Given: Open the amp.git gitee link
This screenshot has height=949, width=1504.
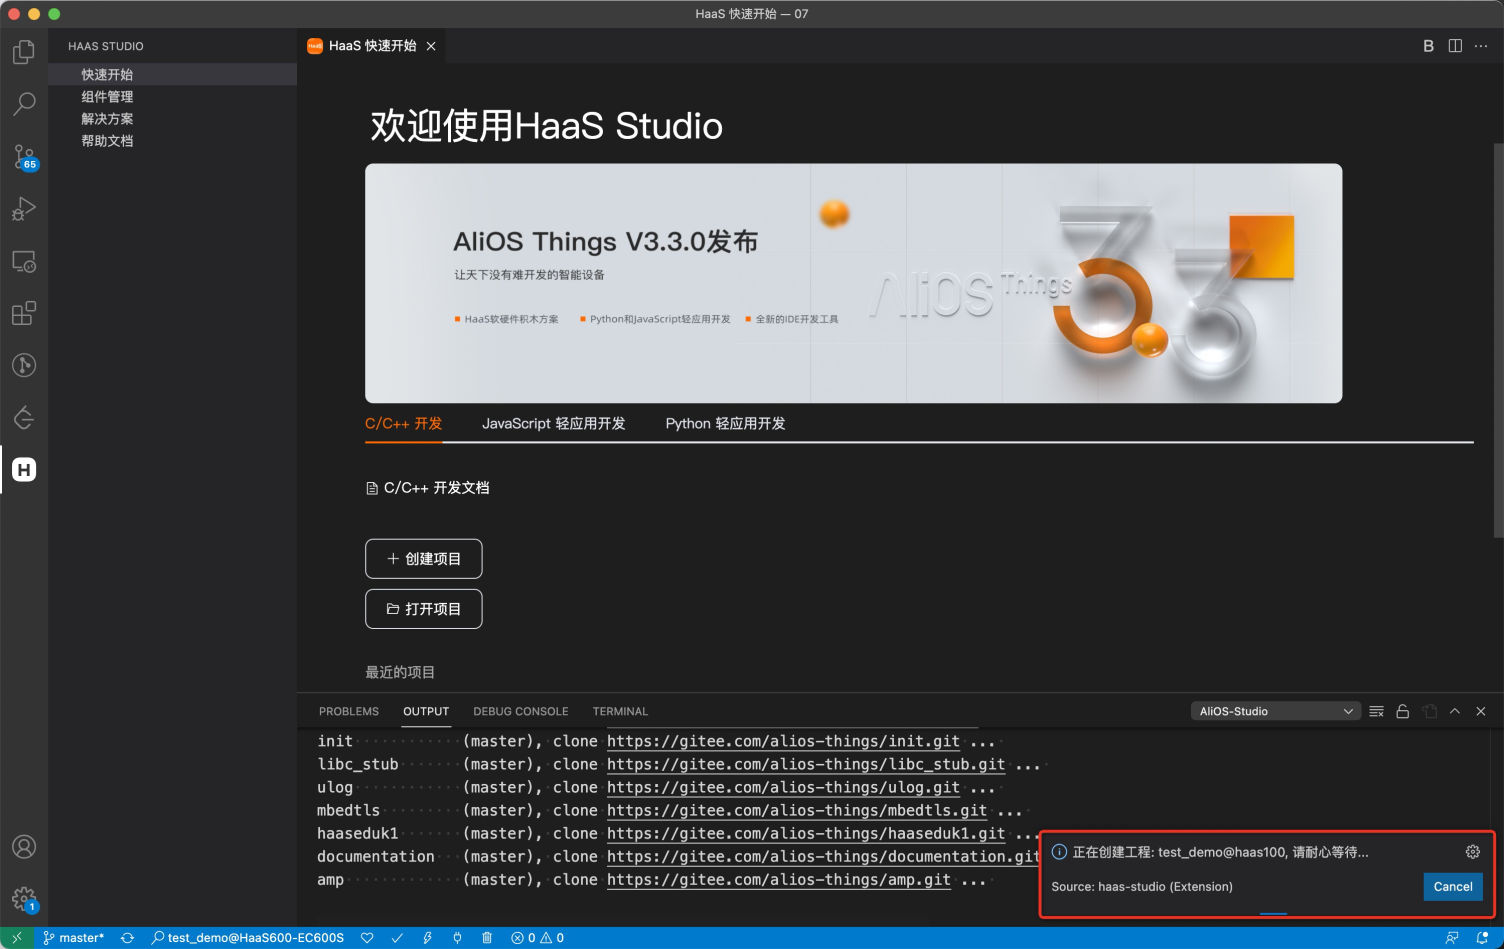Looking at the screenshot, I should coord(779,880).
